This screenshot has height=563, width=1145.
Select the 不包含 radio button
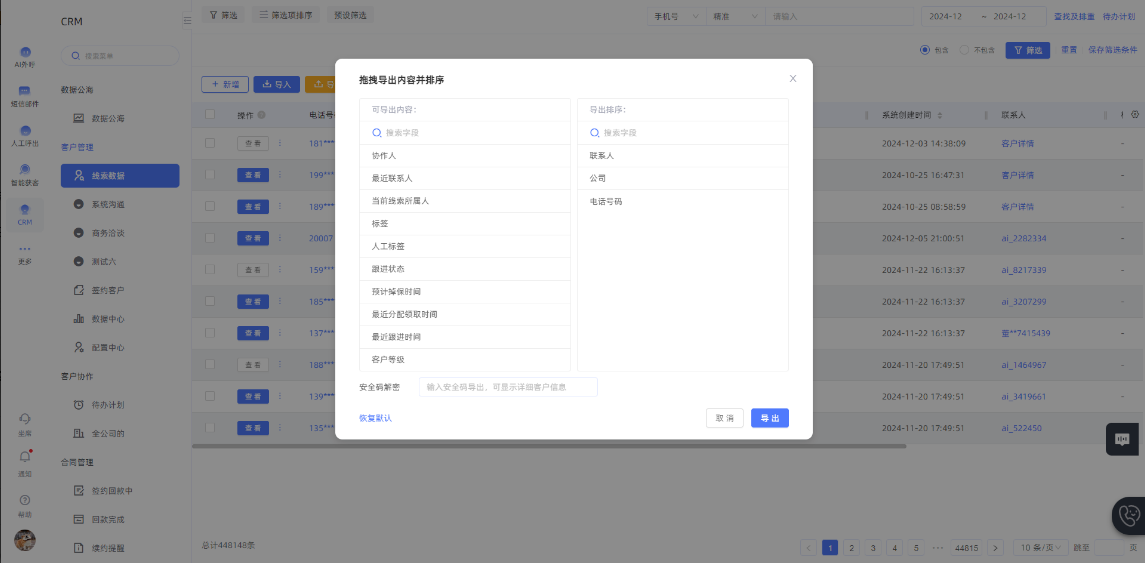coord(964,49)
